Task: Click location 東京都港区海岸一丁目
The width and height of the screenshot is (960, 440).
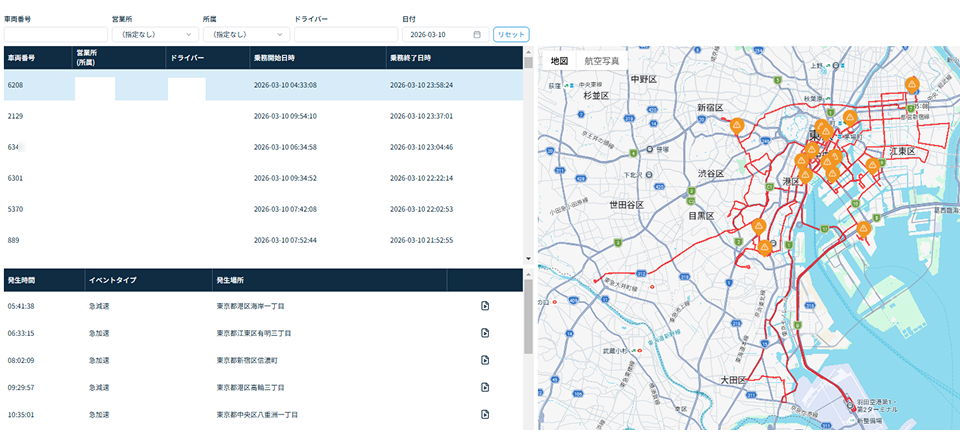Action: pos(250,306)
